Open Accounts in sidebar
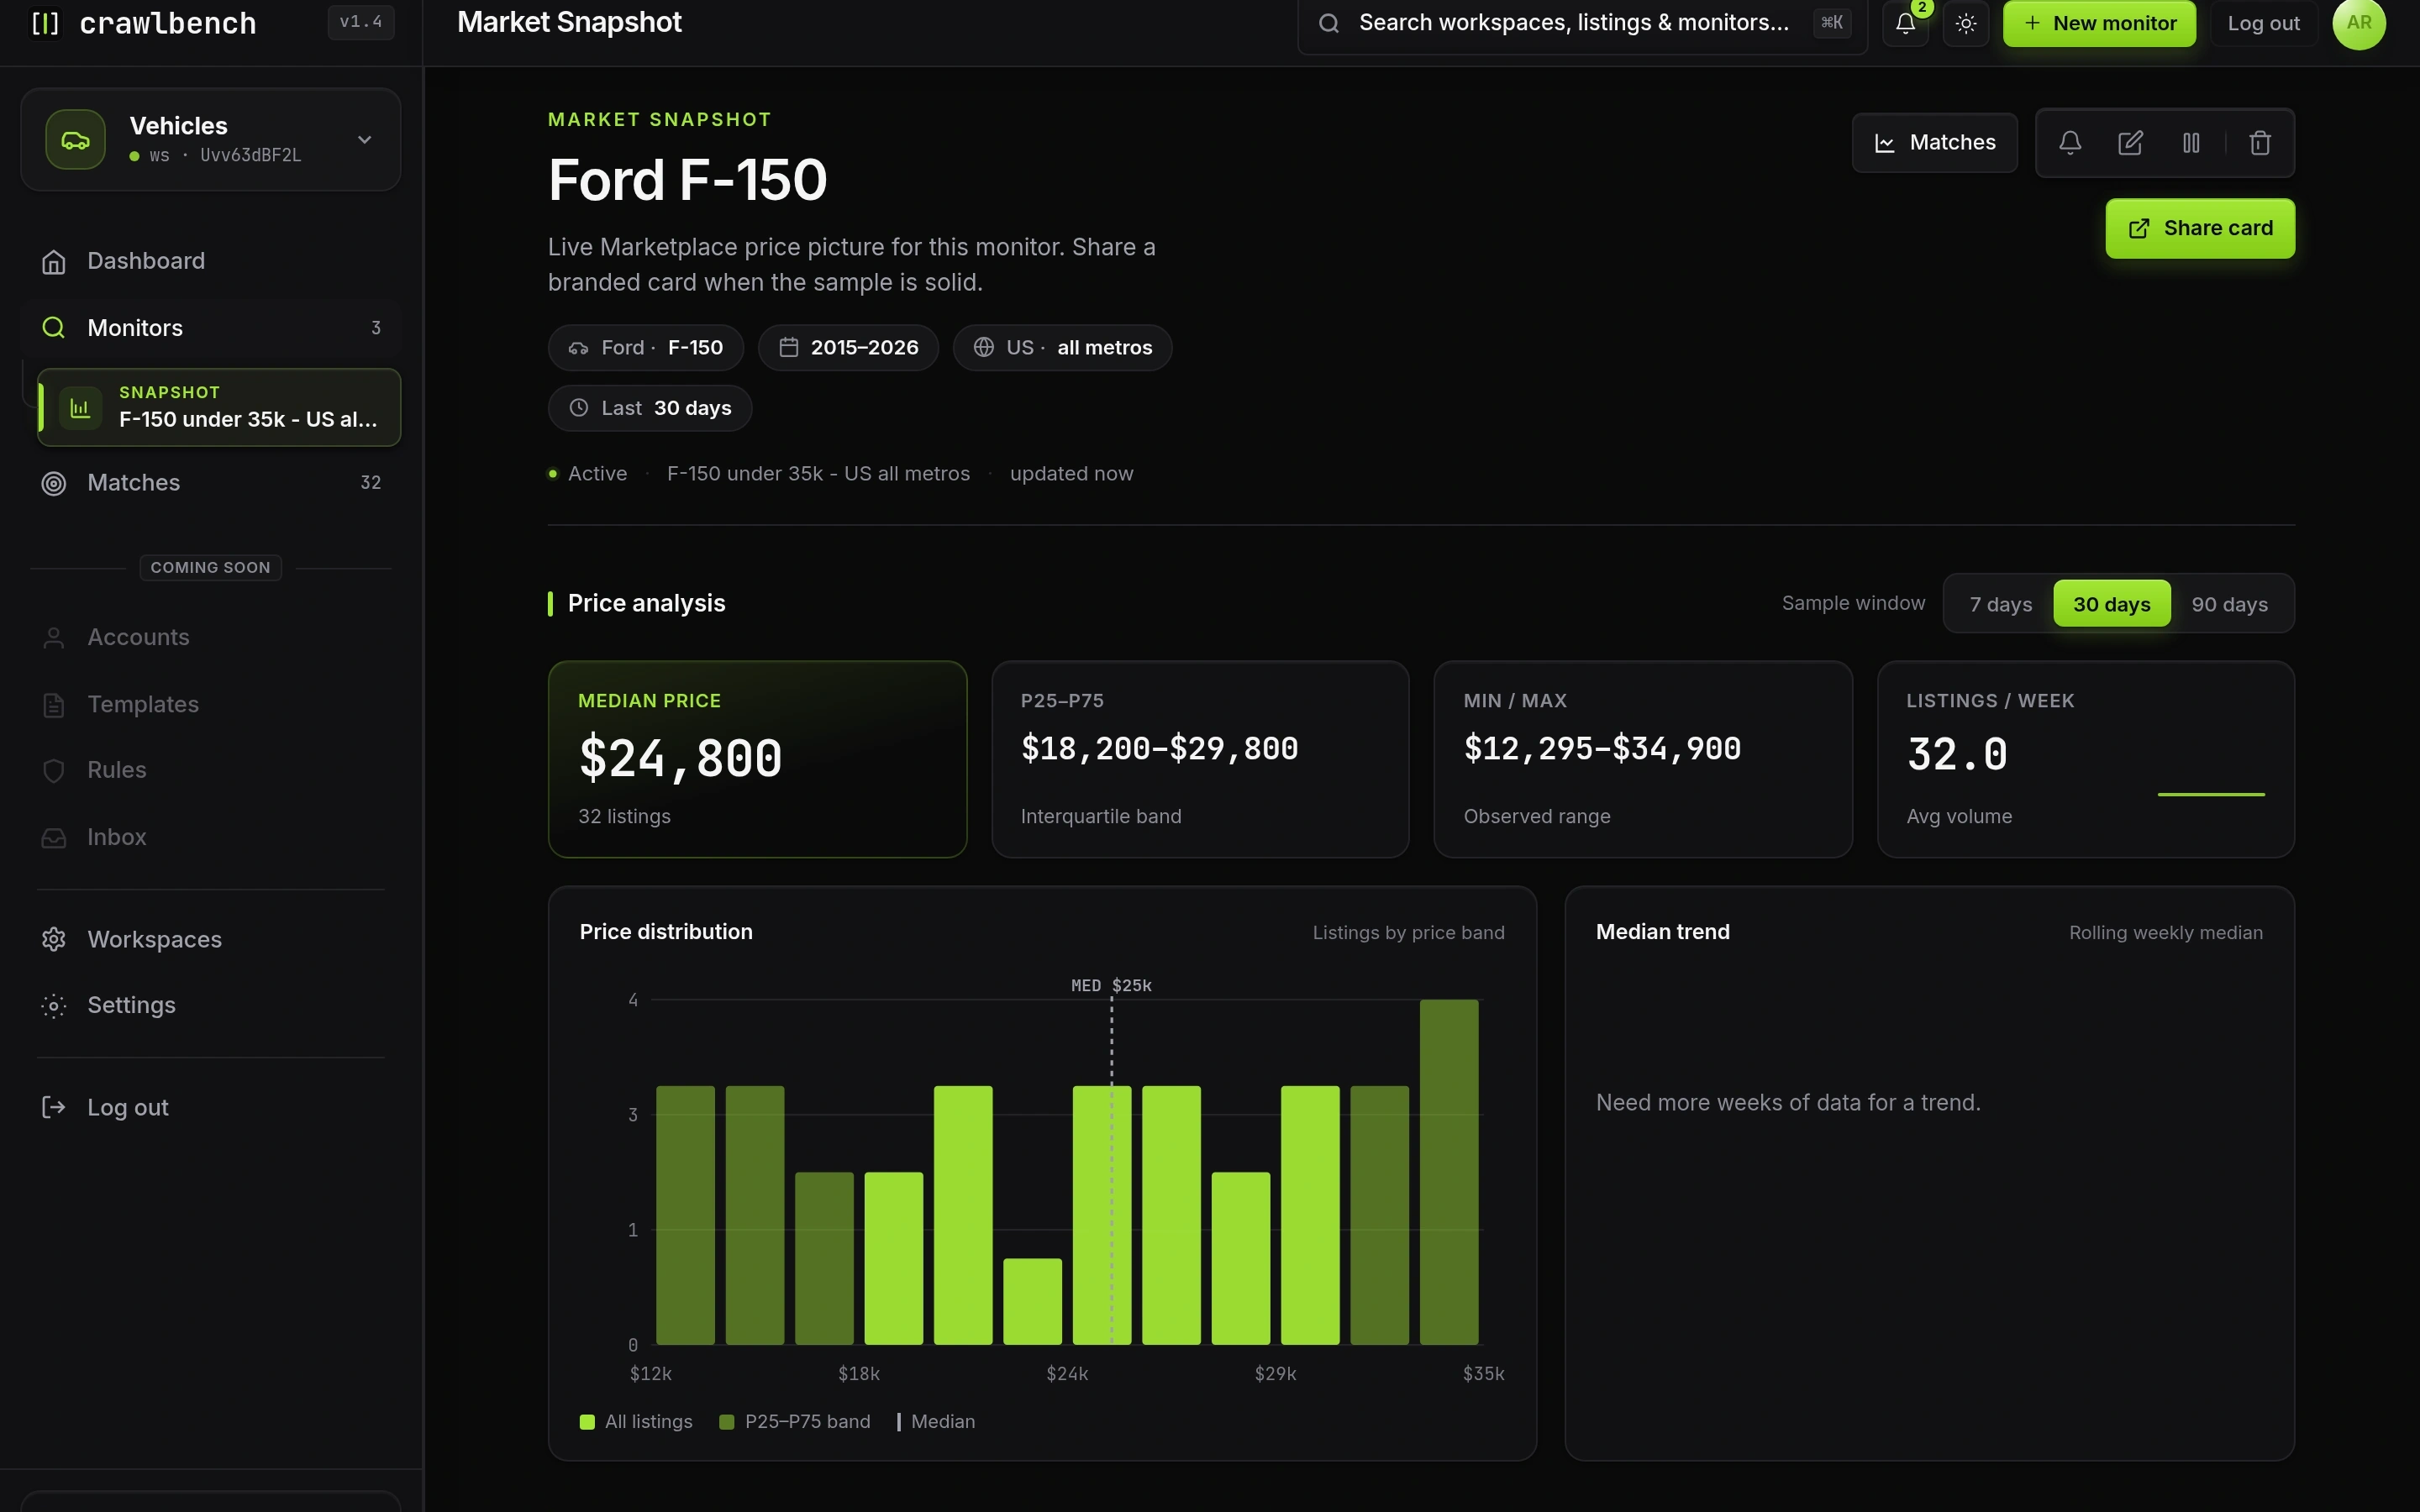Screen dimensions: 2420x1512 coord(211,637)
